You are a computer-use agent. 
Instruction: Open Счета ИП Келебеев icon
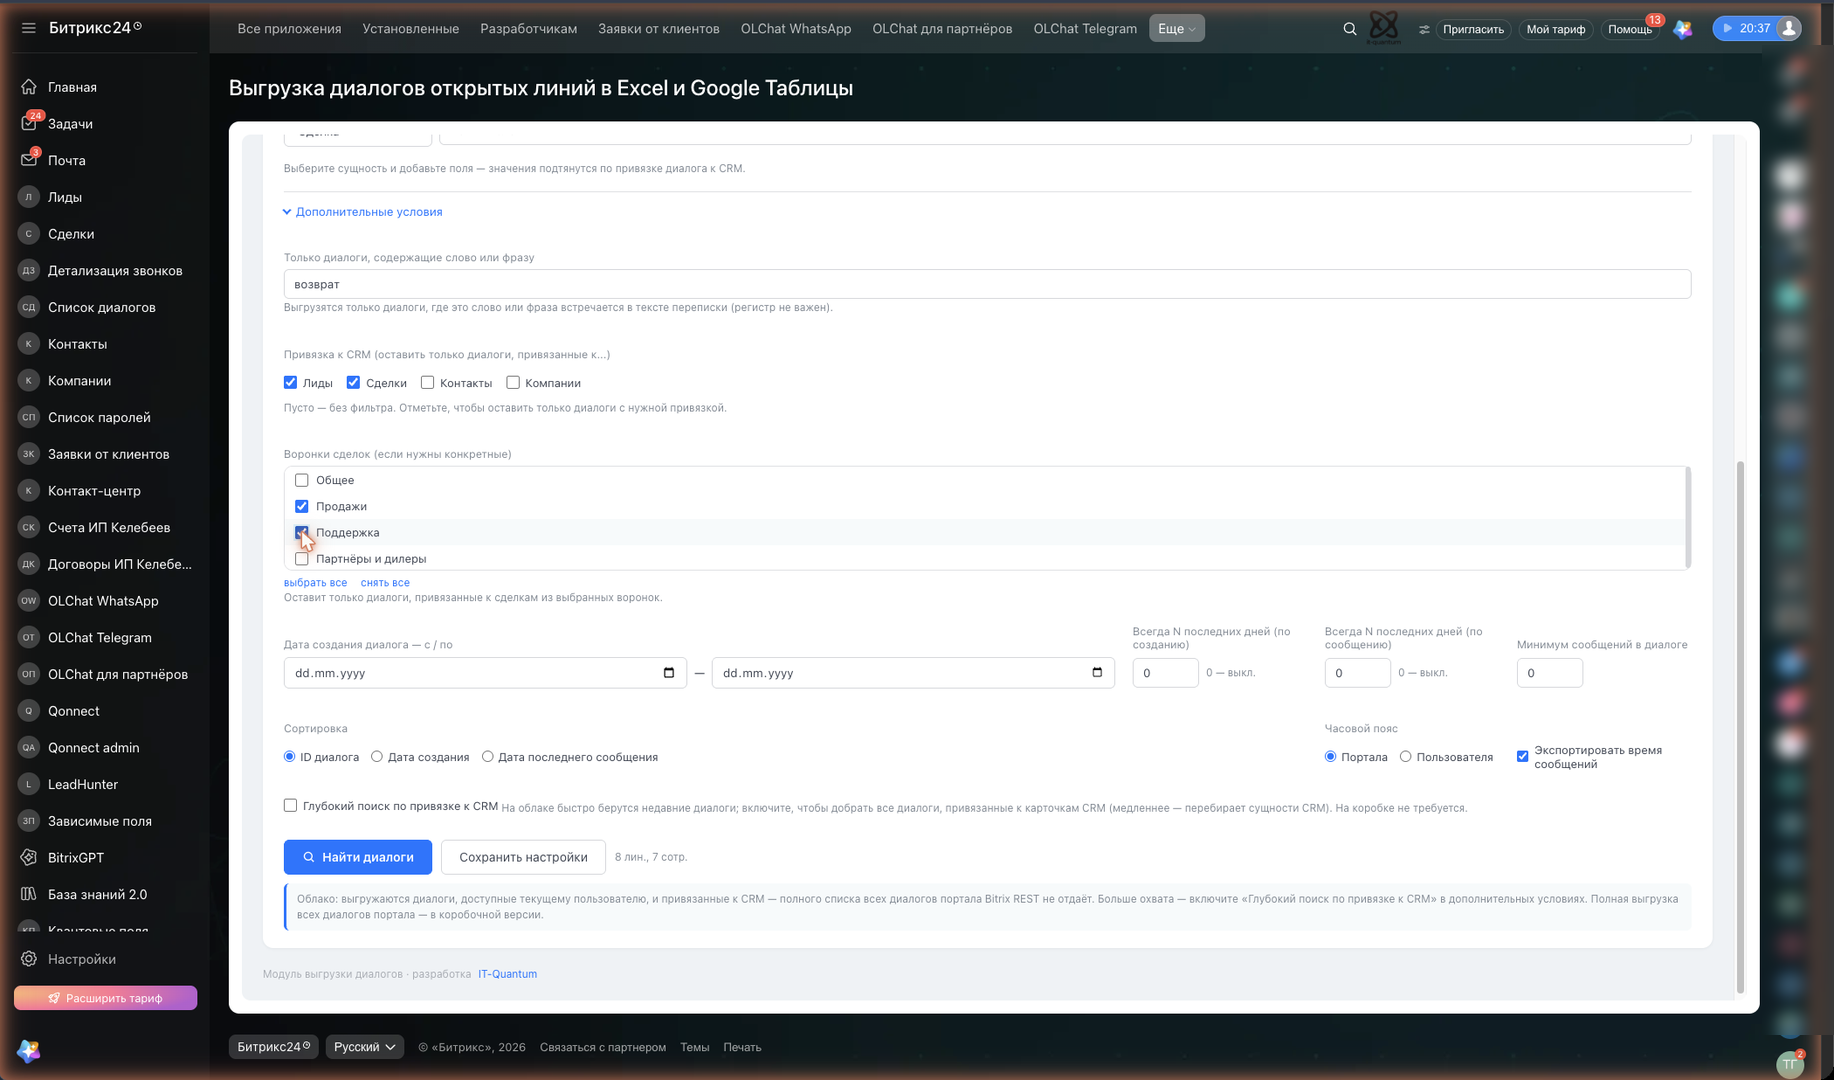point(29,527)
